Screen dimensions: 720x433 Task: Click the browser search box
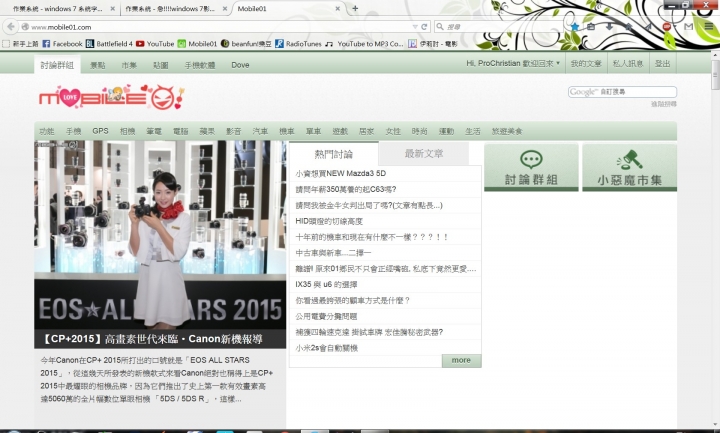tap(501, 27)
